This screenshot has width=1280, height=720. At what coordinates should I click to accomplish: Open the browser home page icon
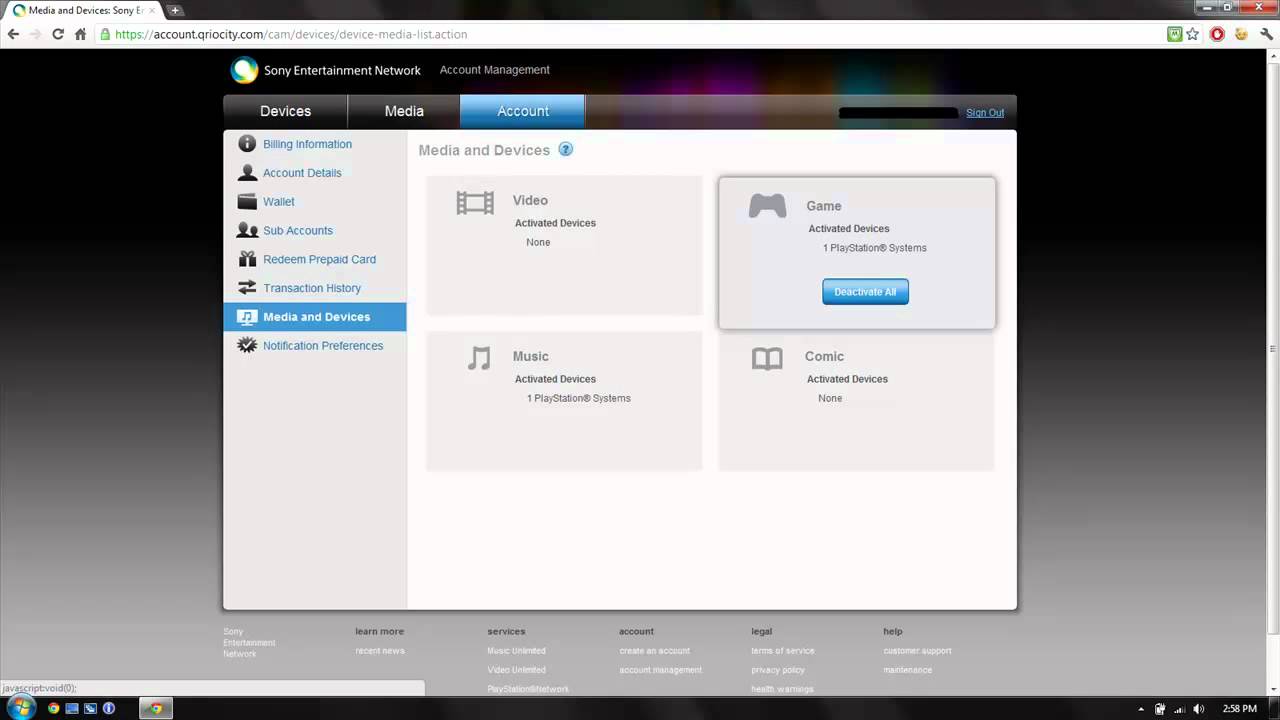tap(81, 34)
